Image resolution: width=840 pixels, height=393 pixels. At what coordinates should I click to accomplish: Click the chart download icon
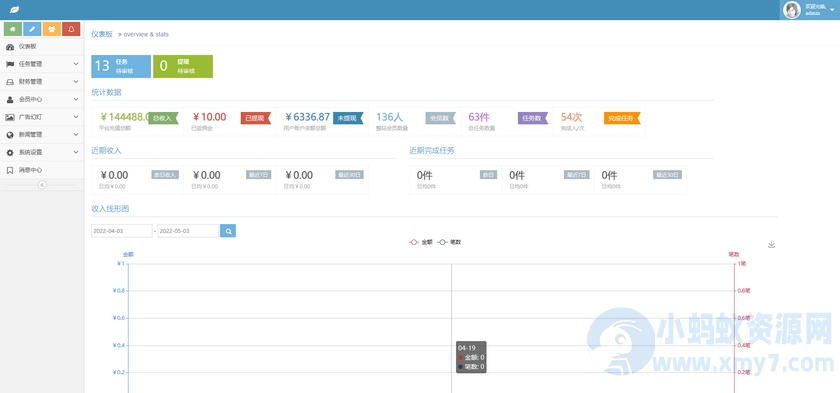point(771,244)
